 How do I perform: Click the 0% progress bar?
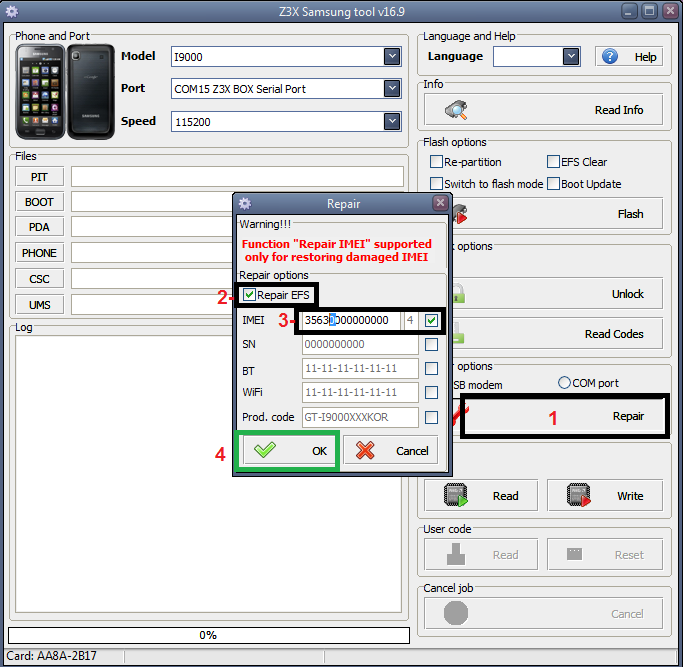(x=209, y=635)
